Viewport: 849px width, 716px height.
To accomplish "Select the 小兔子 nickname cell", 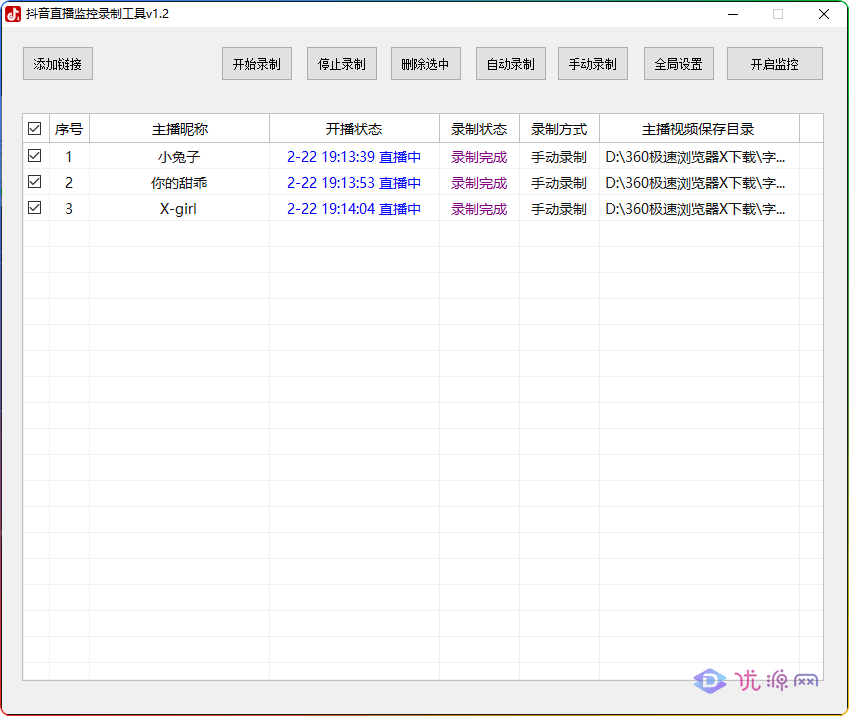I will coord(180,157).
